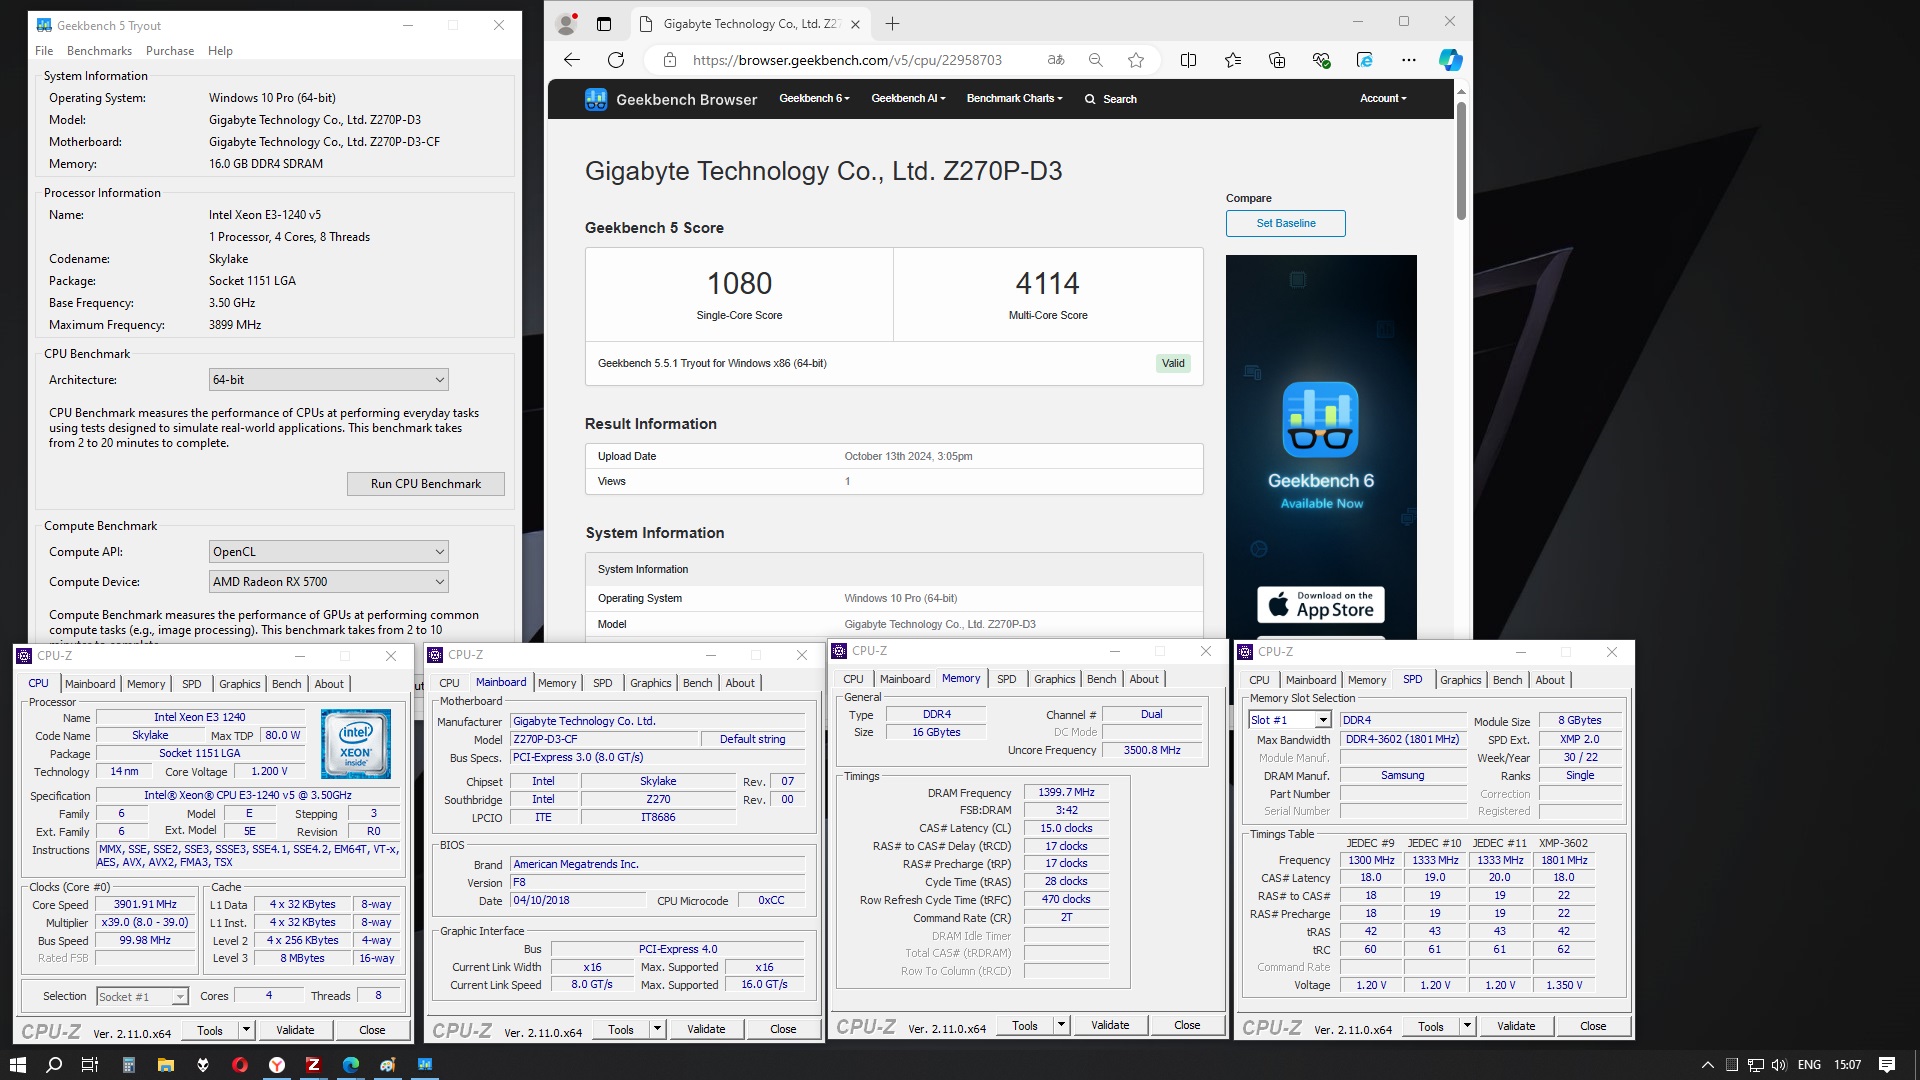Viewport: 1920px width, 1080px height.
Task: Open the Benchmarks menu in Geekbench 5
Action: tap(99, 51)
